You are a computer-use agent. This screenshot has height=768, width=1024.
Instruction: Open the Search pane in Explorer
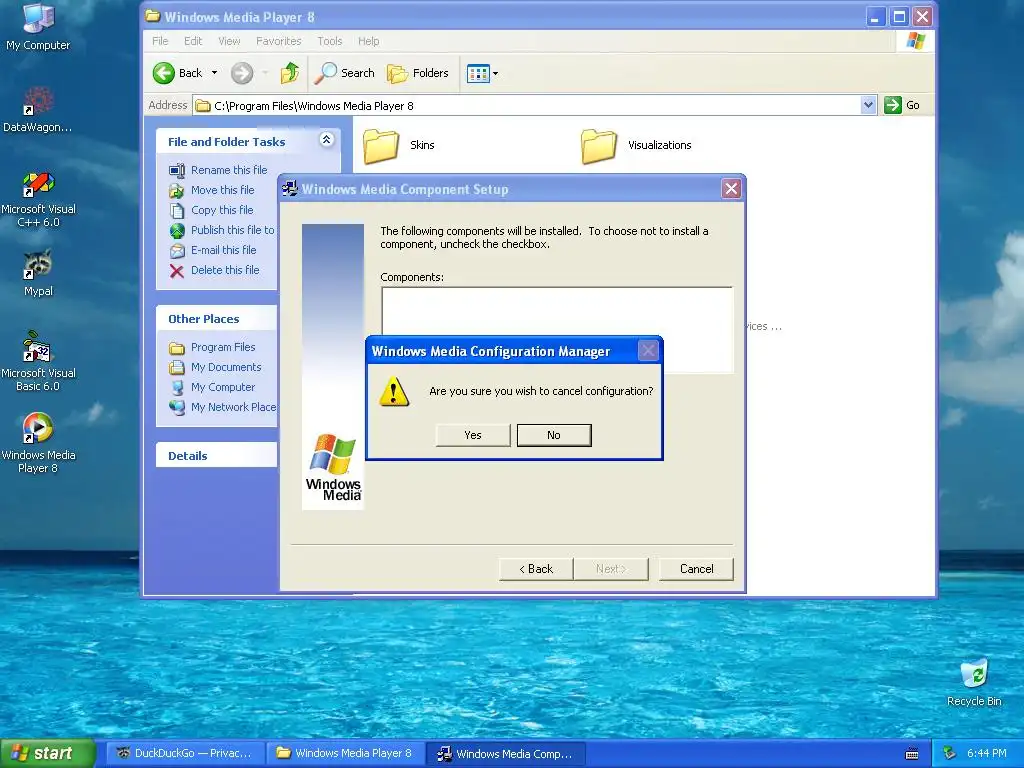pyautogui.click(x=344, y=73)
